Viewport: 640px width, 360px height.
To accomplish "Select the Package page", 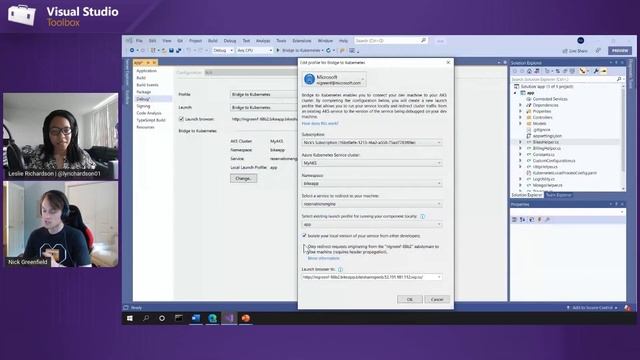I will coord(144,92).
